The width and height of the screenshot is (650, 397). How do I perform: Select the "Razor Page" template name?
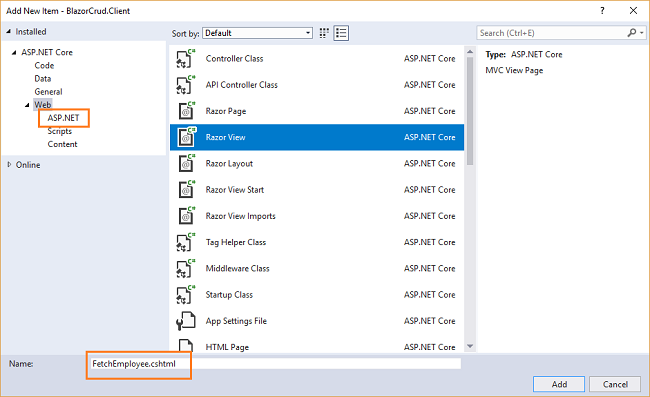tap(226, 111)
